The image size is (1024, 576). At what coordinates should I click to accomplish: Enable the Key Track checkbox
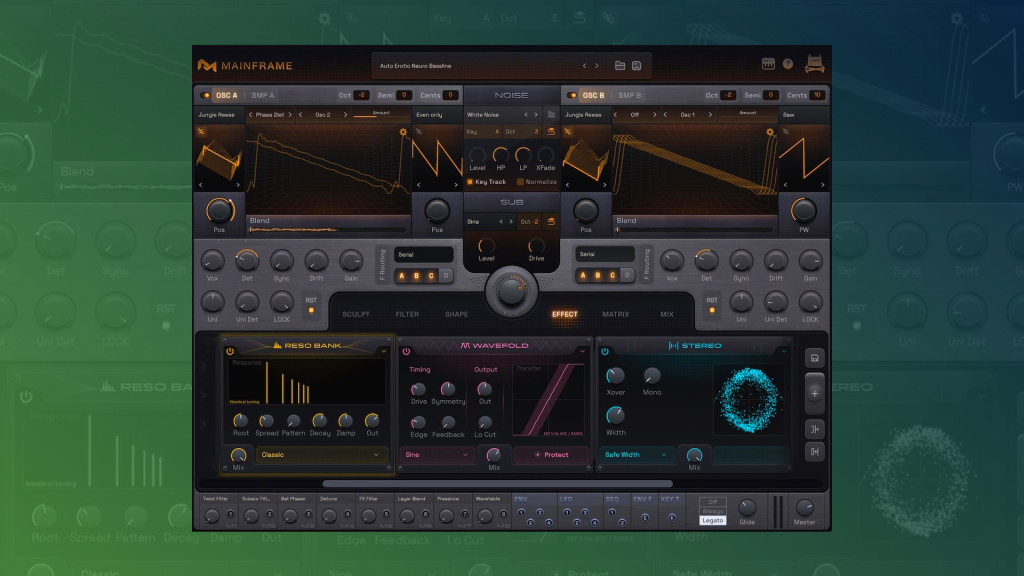coord(470,182)
